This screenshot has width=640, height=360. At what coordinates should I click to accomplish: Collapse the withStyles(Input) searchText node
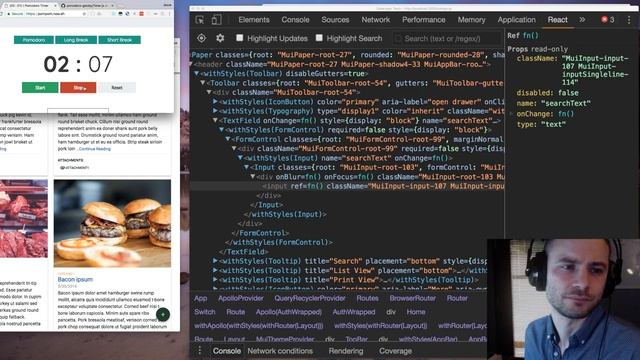tap(240, 158)
